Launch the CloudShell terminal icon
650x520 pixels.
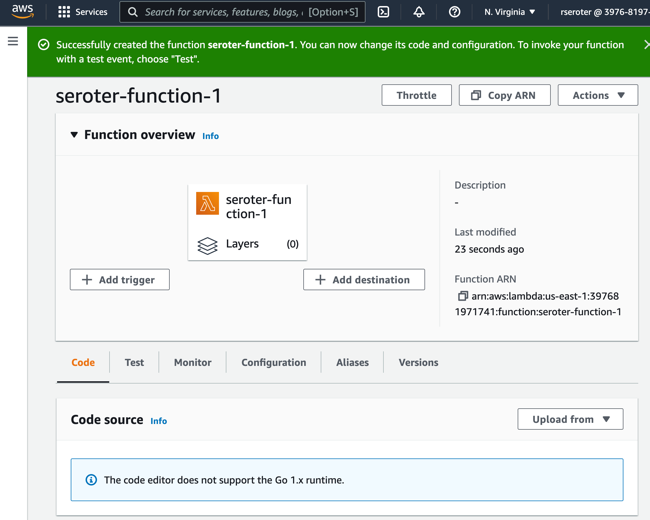(x=383, y=12)
